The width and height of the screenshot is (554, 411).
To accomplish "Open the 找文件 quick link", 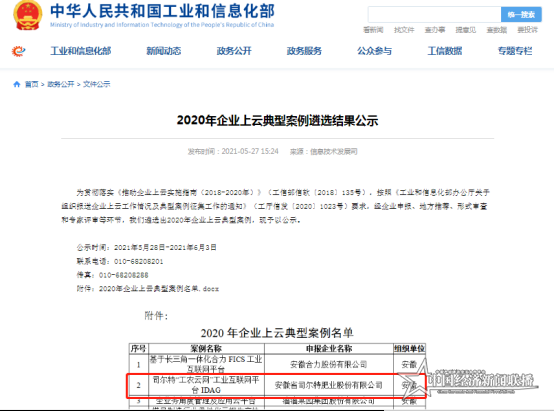I will 404,30.
